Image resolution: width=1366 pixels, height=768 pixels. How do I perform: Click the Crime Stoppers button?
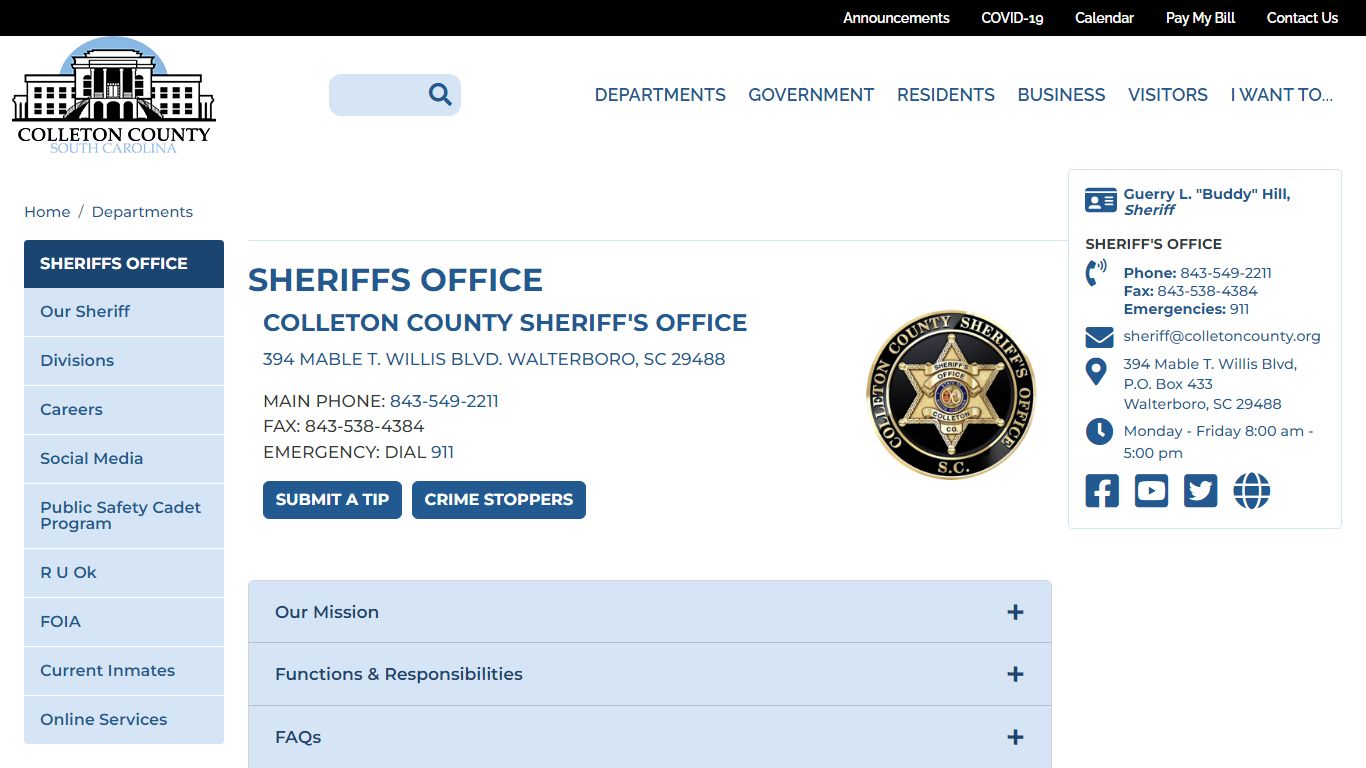499,500
